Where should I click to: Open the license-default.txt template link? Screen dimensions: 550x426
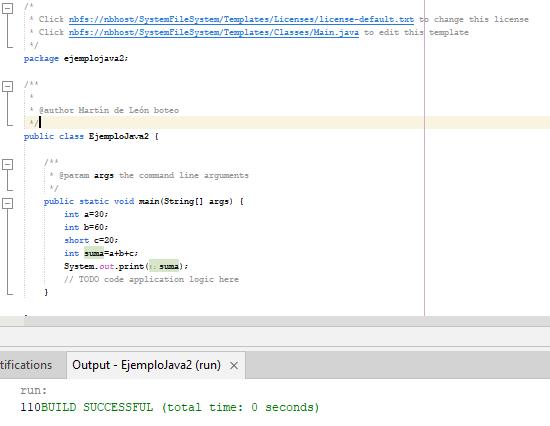point(241,19)
